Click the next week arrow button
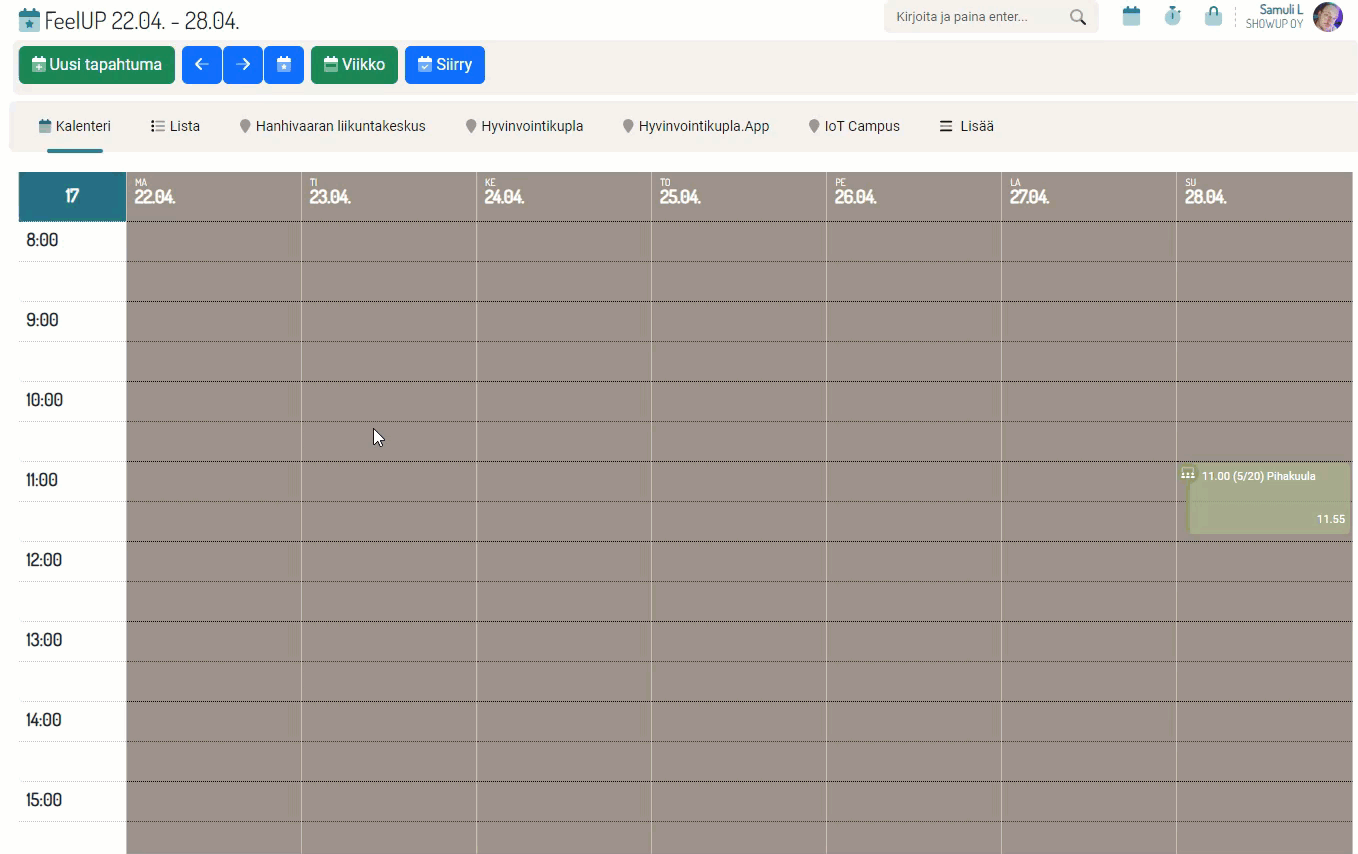This screenshot has width=1358, height=854. (x=243, y=65)
